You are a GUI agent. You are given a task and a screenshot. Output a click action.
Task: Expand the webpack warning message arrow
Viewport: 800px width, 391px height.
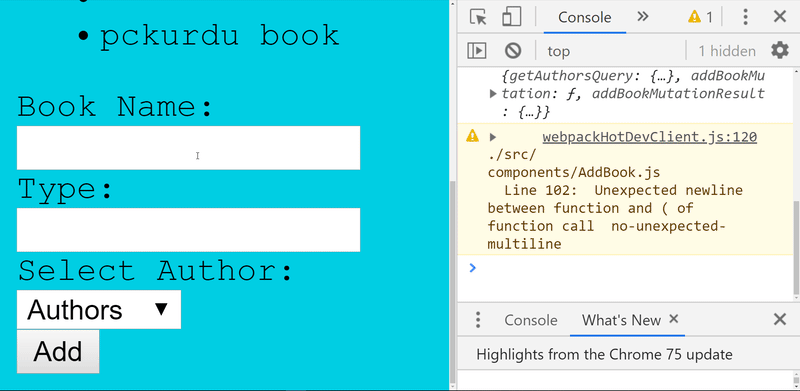[493, 137]
